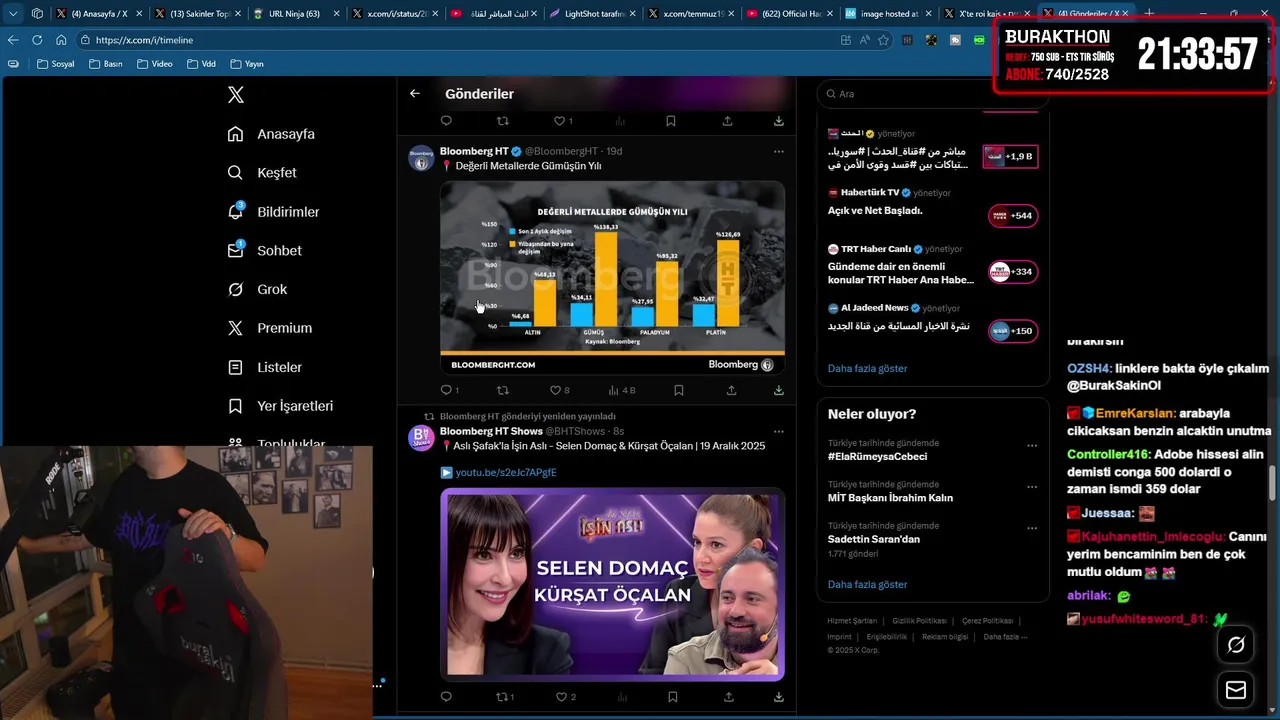
Task: Open the floating Grok button
Action: pos(1236,645)
